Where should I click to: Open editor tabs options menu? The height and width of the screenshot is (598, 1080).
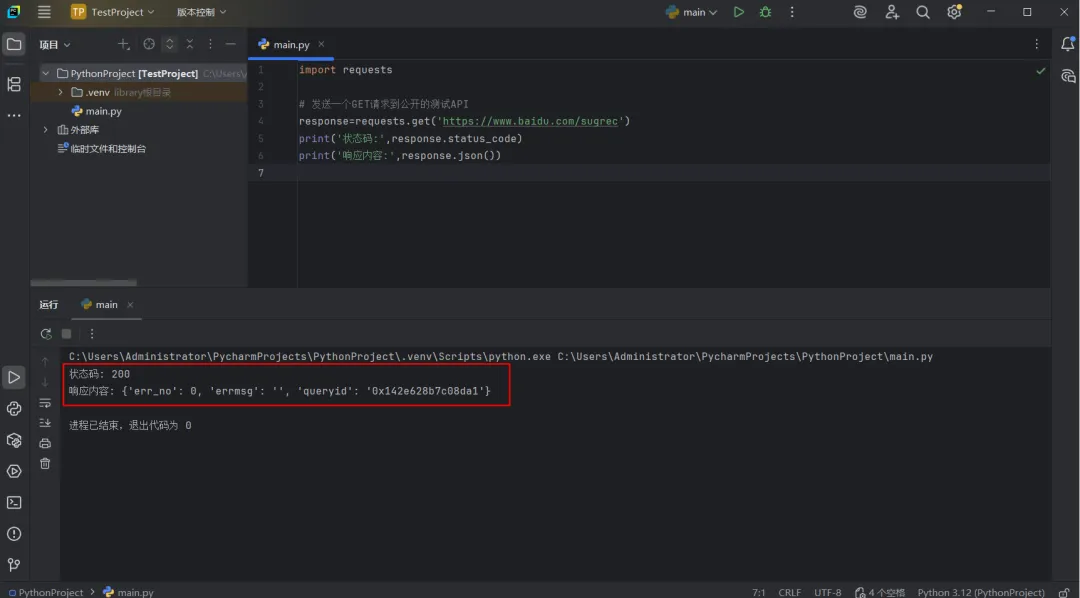[x=1036, y=44]
